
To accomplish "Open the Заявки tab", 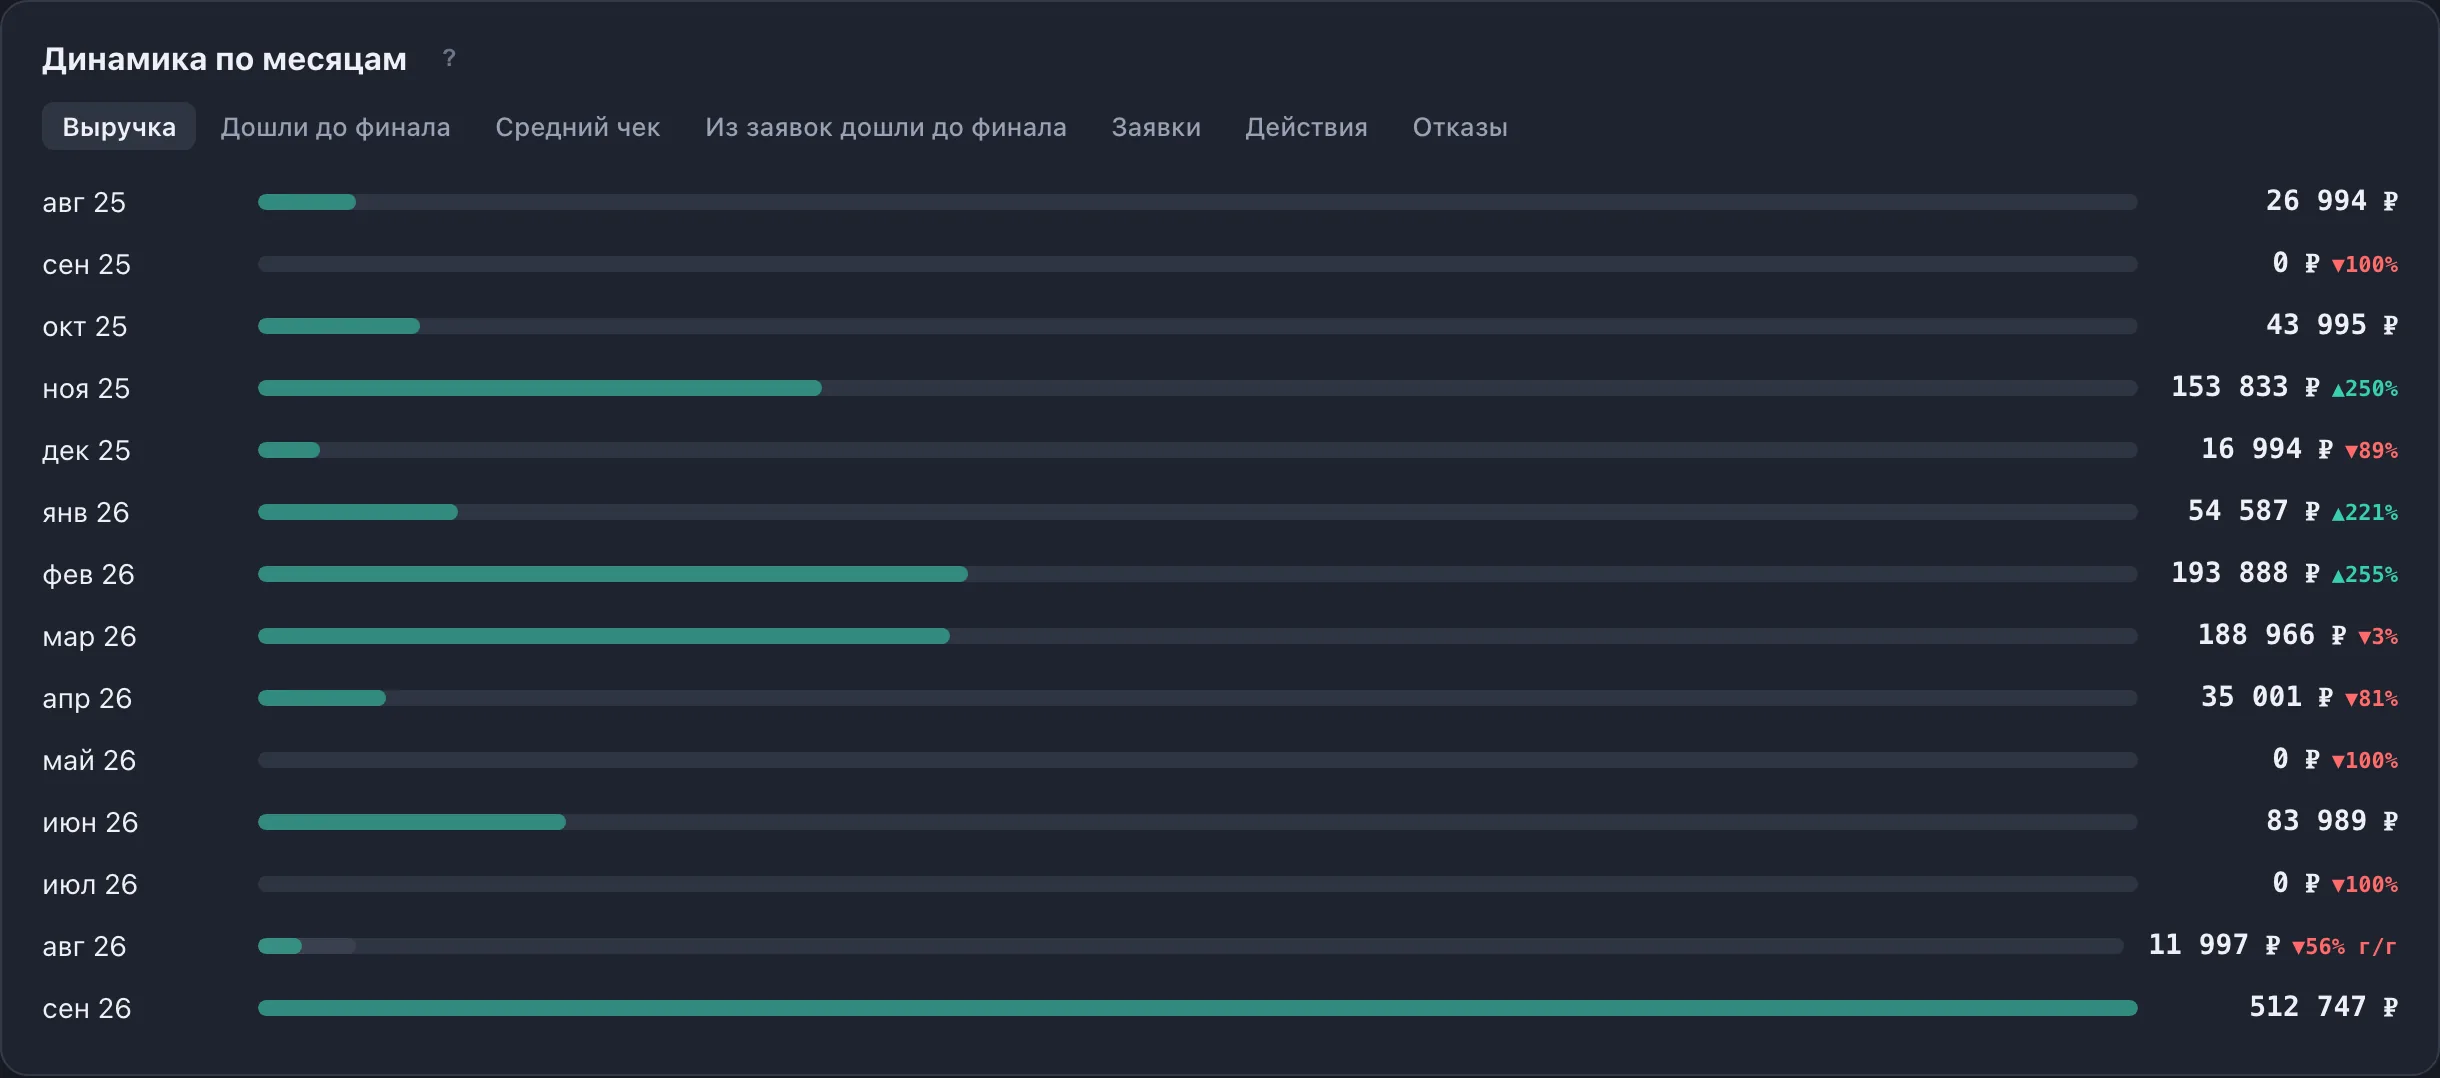I will point(1156,127).
